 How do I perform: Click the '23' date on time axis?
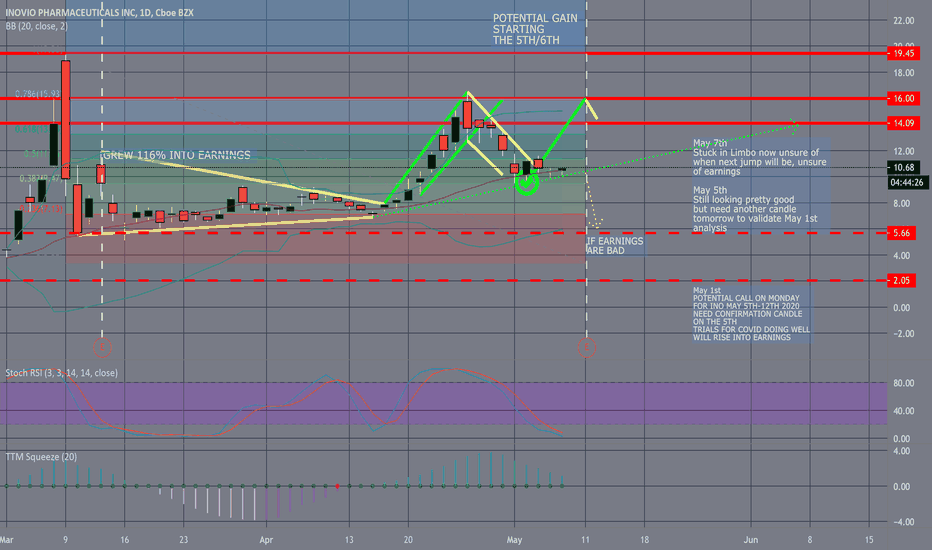[184, 540]
